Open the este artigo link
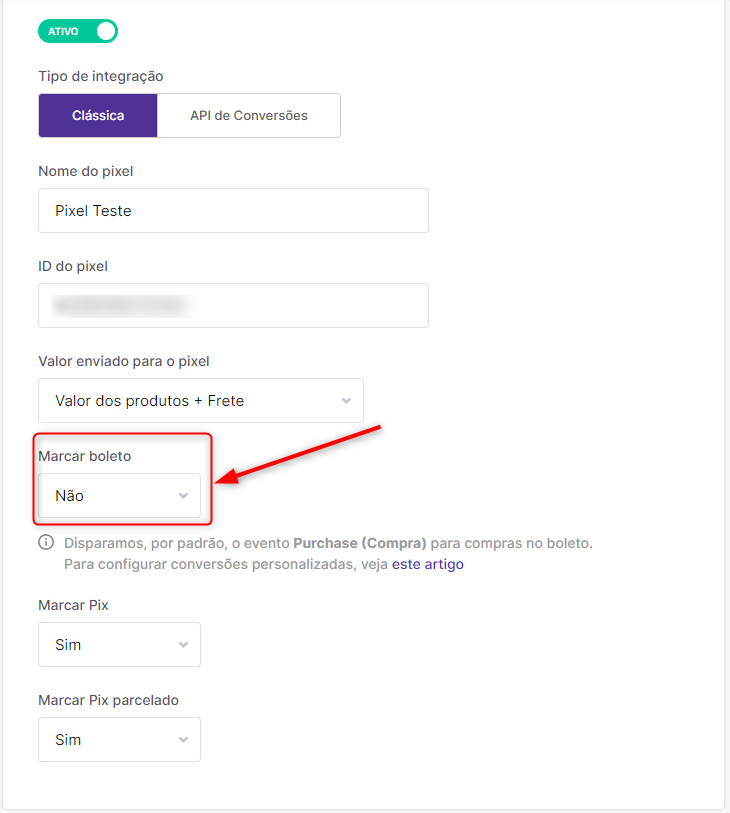 click(428, 564)
